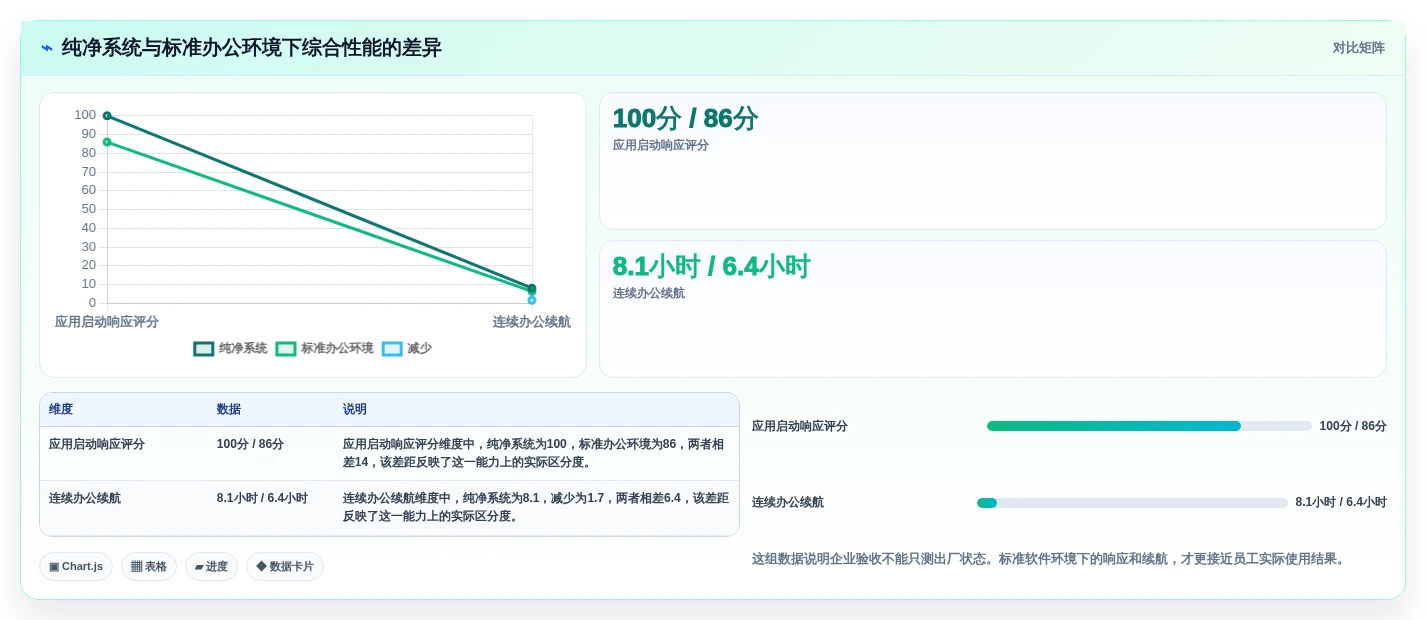Click the progress row label 连续办公续航
Screen dimensions: 1426x620
(x=788, y=503)
